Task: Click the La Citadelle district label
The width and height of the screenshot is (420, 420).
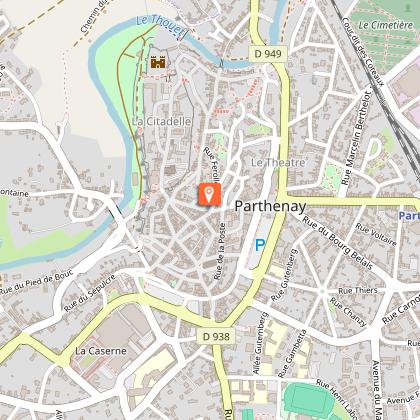Action: (x=162, y=121)
